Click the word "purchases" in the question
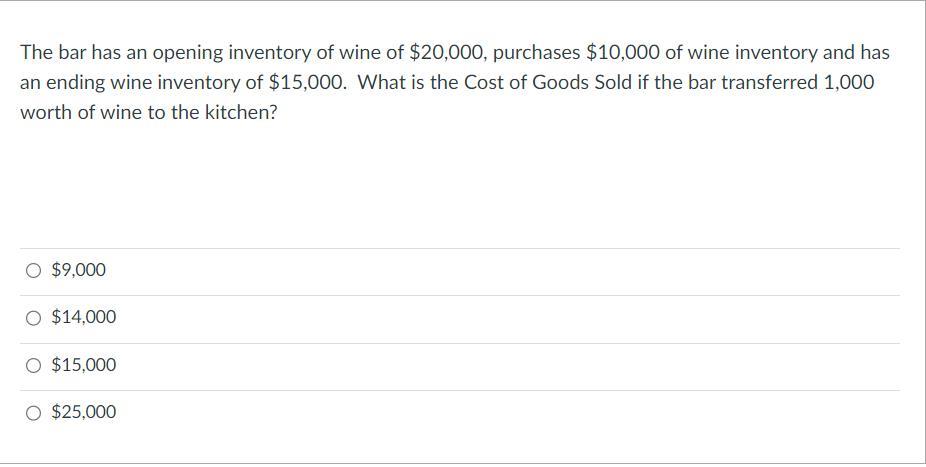The width and height of the screenshot is (926, 467). coord(537,52)
